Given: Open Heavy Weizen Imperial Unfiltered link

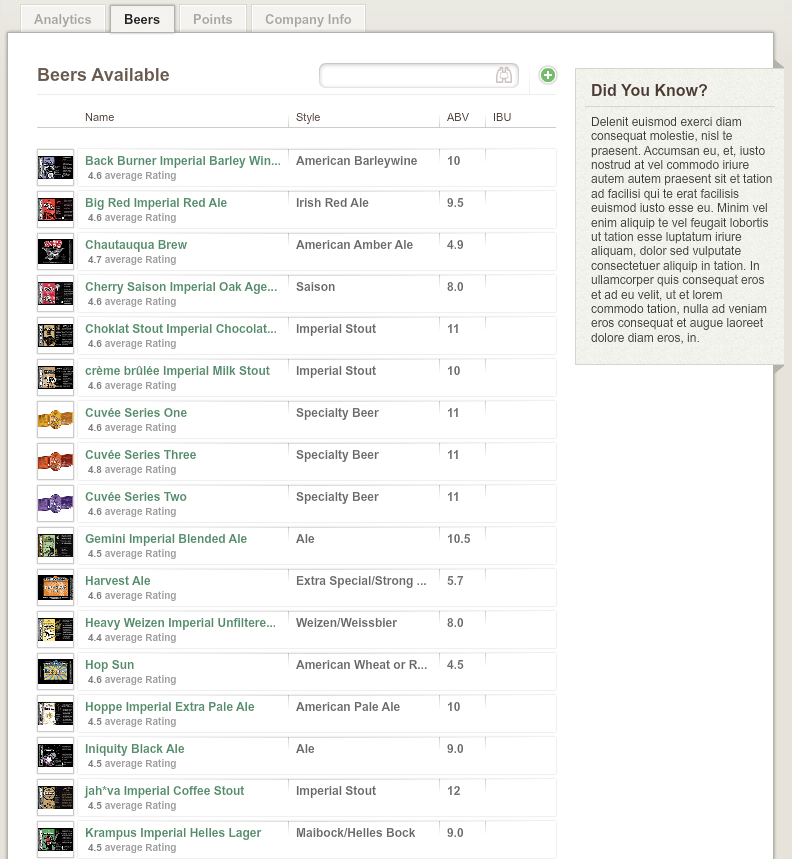Looking at the screenshot, I should click(180, 623).
